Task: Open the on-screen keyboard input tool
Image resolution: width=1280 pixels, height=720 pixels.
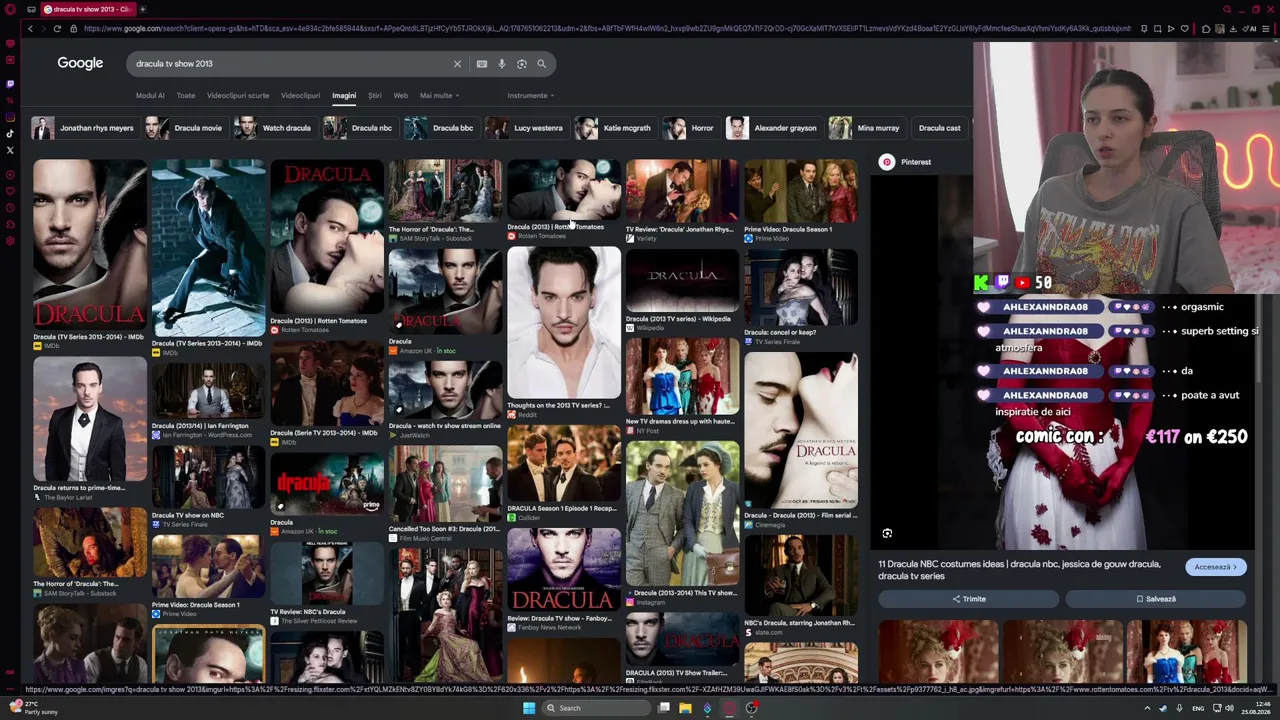Action: pyautogui.click(x=482, y=64)
